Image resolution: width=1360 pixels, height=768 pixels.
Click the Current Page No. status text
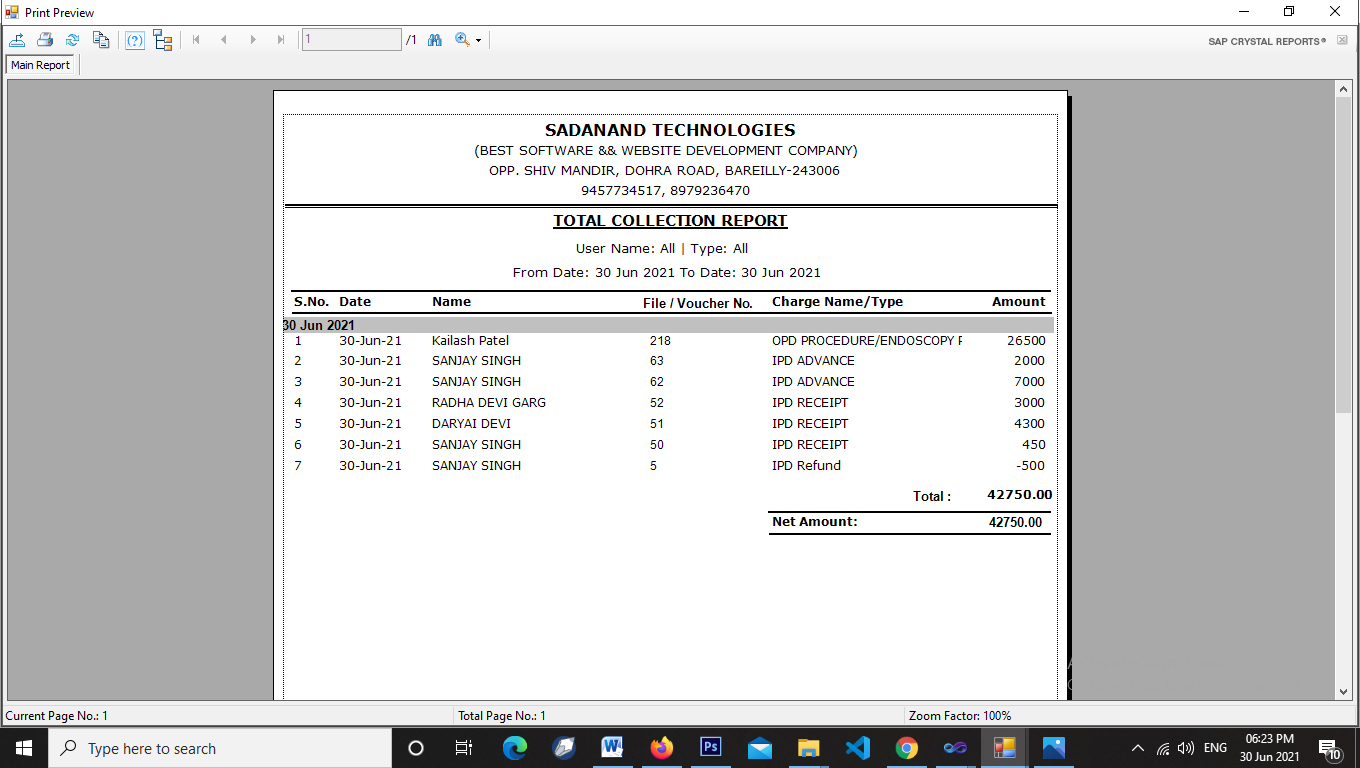pos(57,716)
